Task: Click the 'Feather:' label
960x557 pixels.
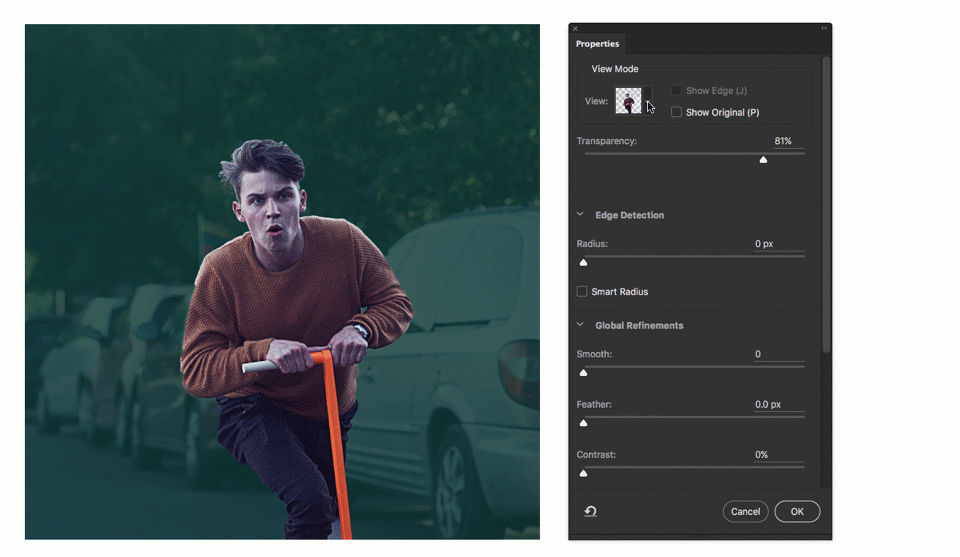Action: [593, 404]
